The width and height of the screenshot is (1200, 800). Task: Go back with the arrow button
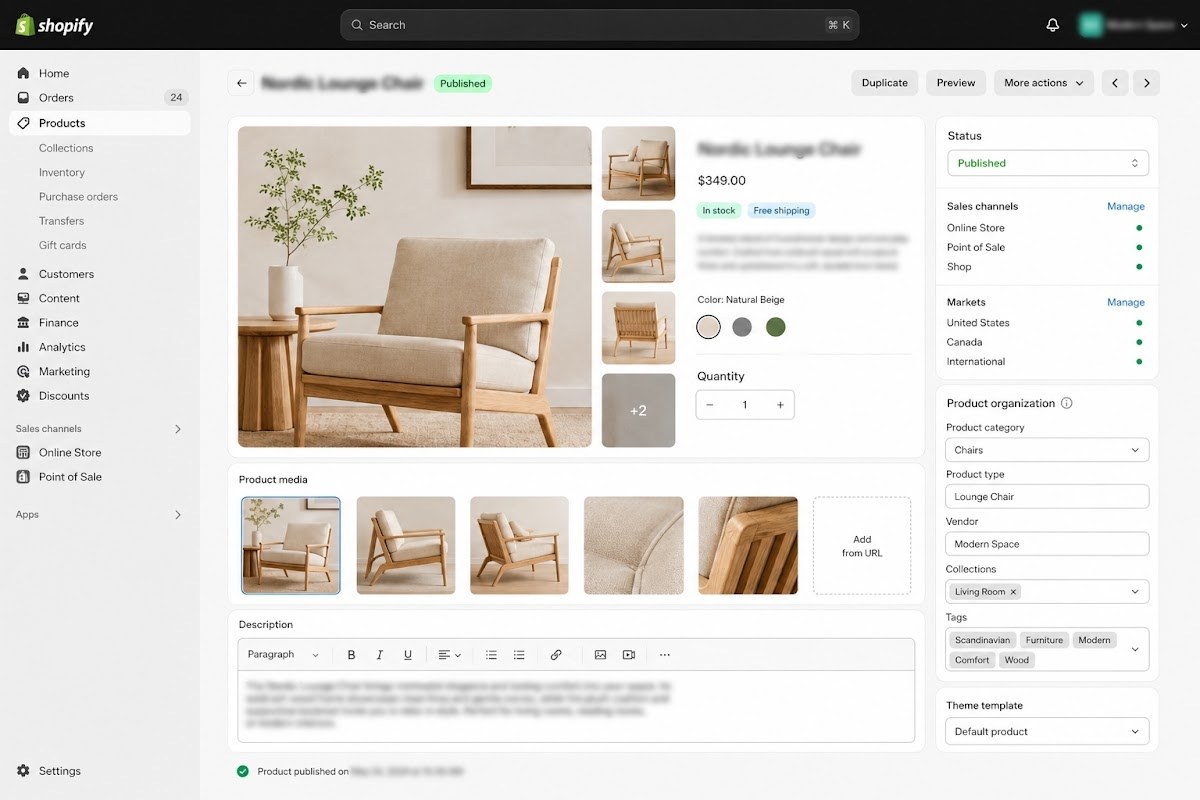[240, 83]
